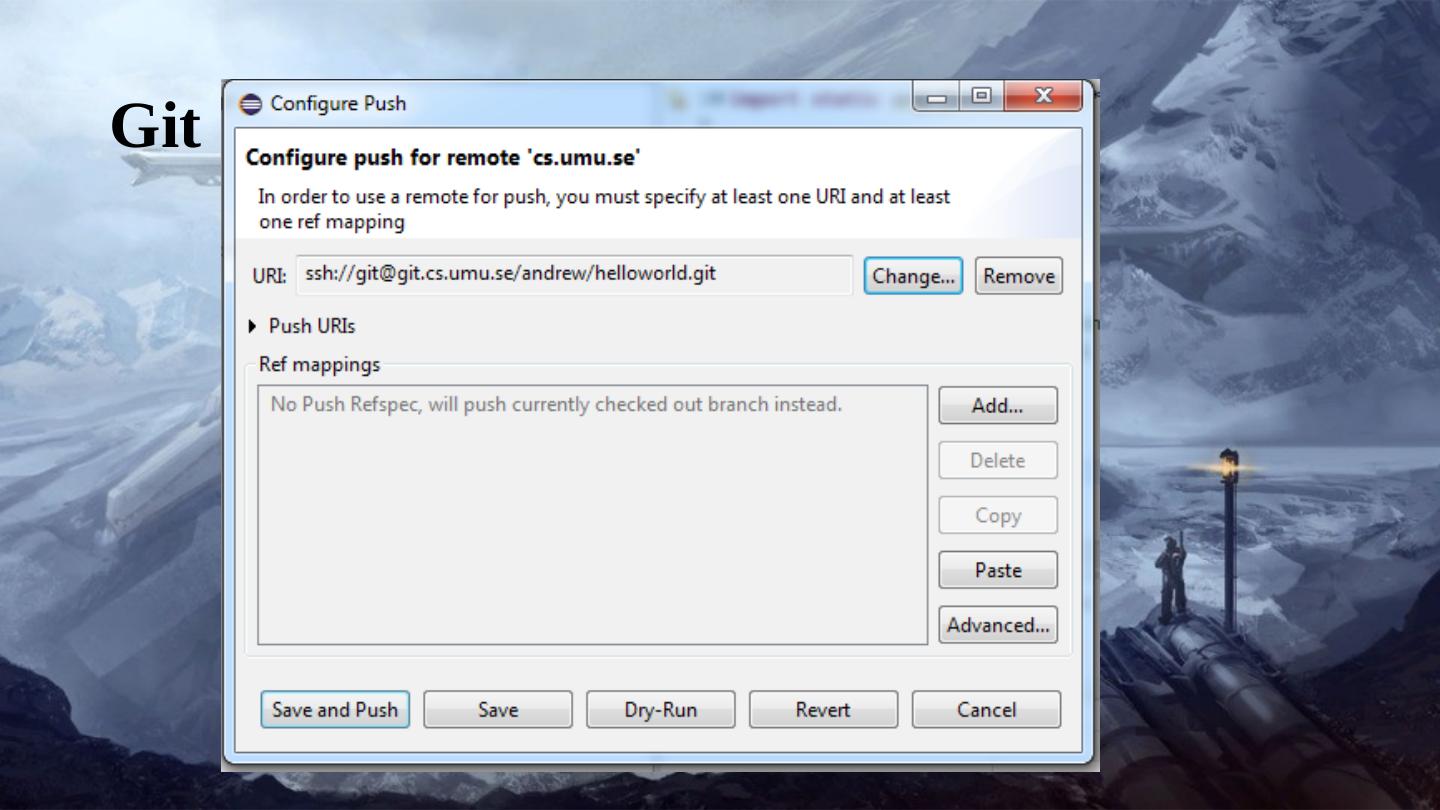This screenshot has width=1440, height=810.
Task: Click the Copy ref mapping button
Action: (x=997, y=516)
